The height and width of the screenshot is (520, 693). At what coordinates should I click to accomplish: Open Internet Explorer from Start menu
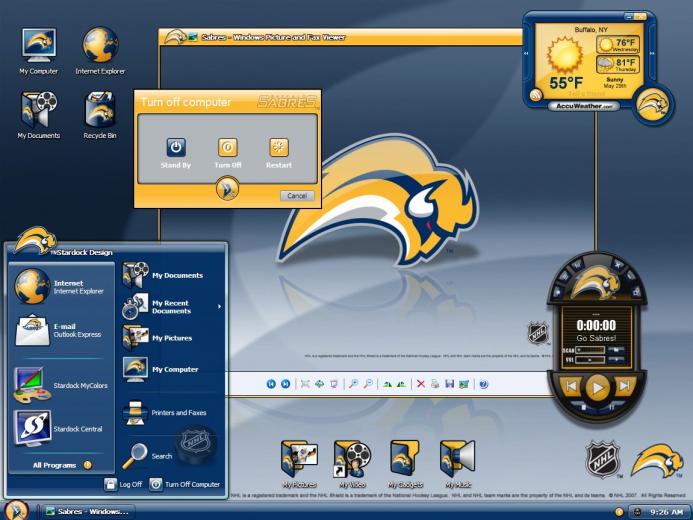60,287
